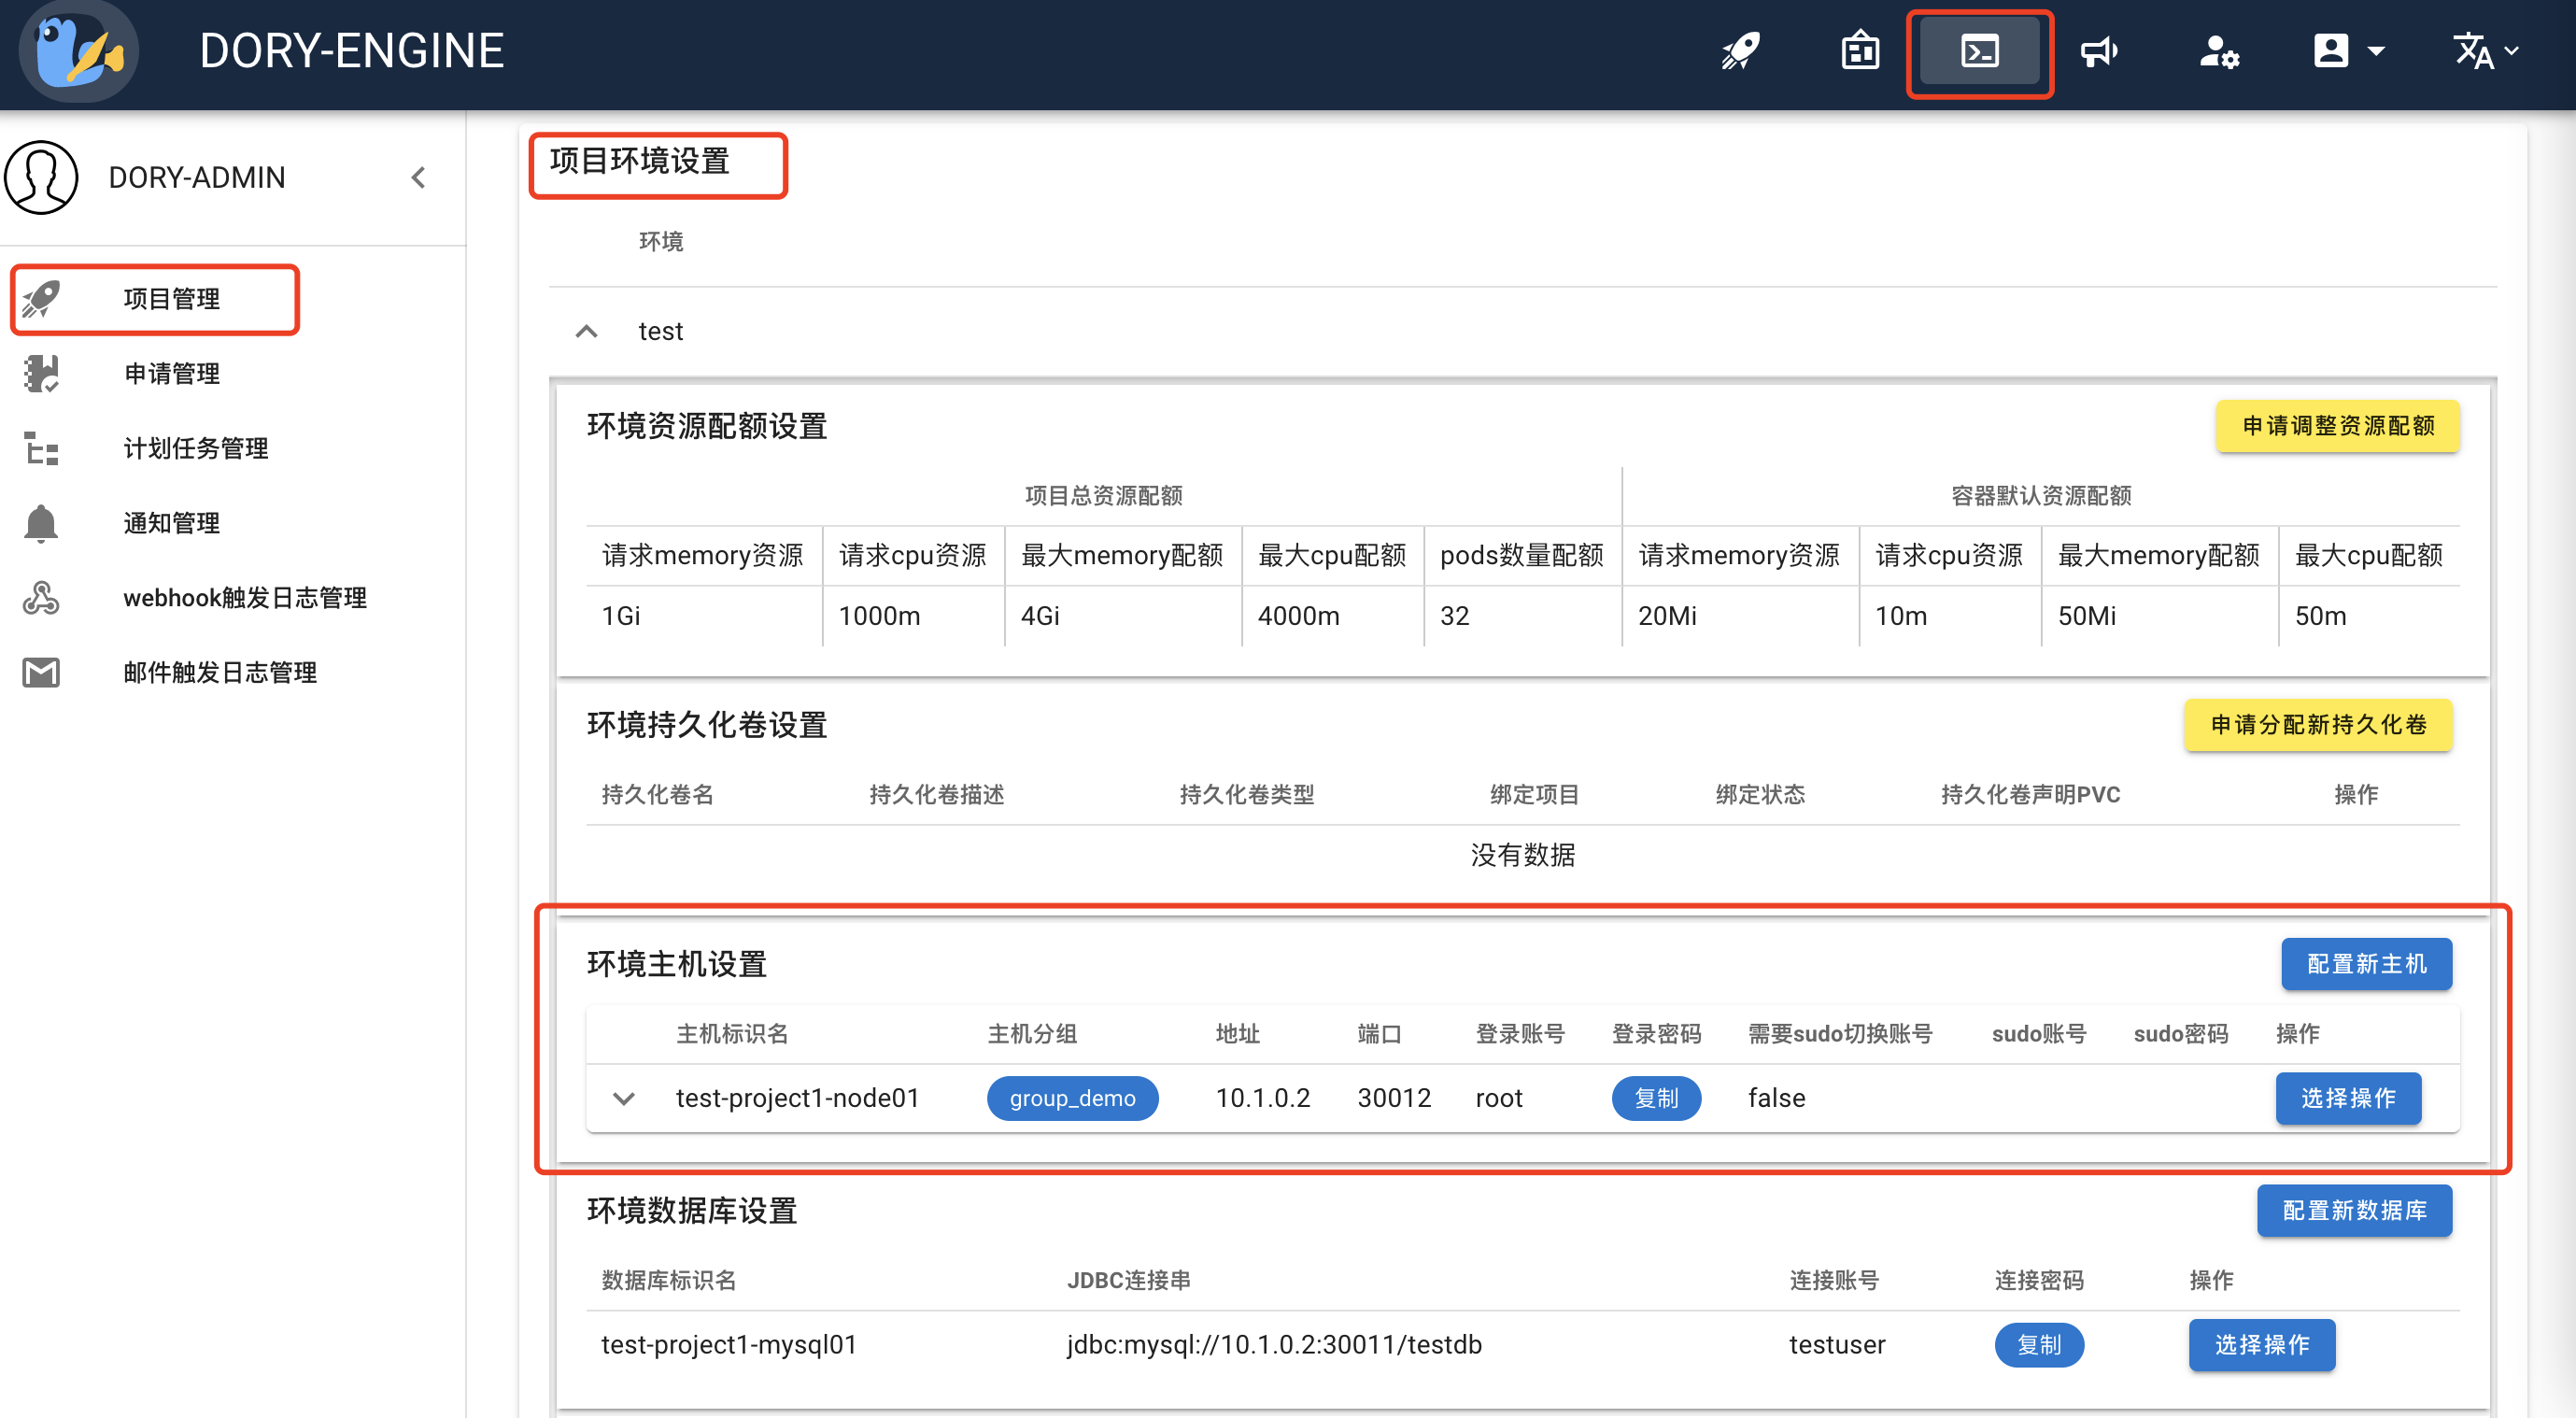Open the terminal console icon

(x=1979, y=51)
